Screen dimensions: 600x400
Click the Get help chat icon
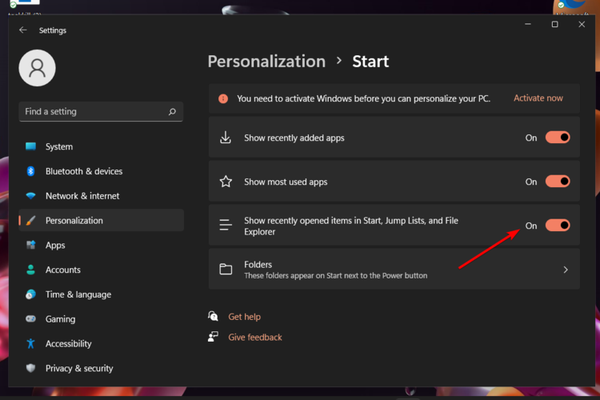click(213, 316)
